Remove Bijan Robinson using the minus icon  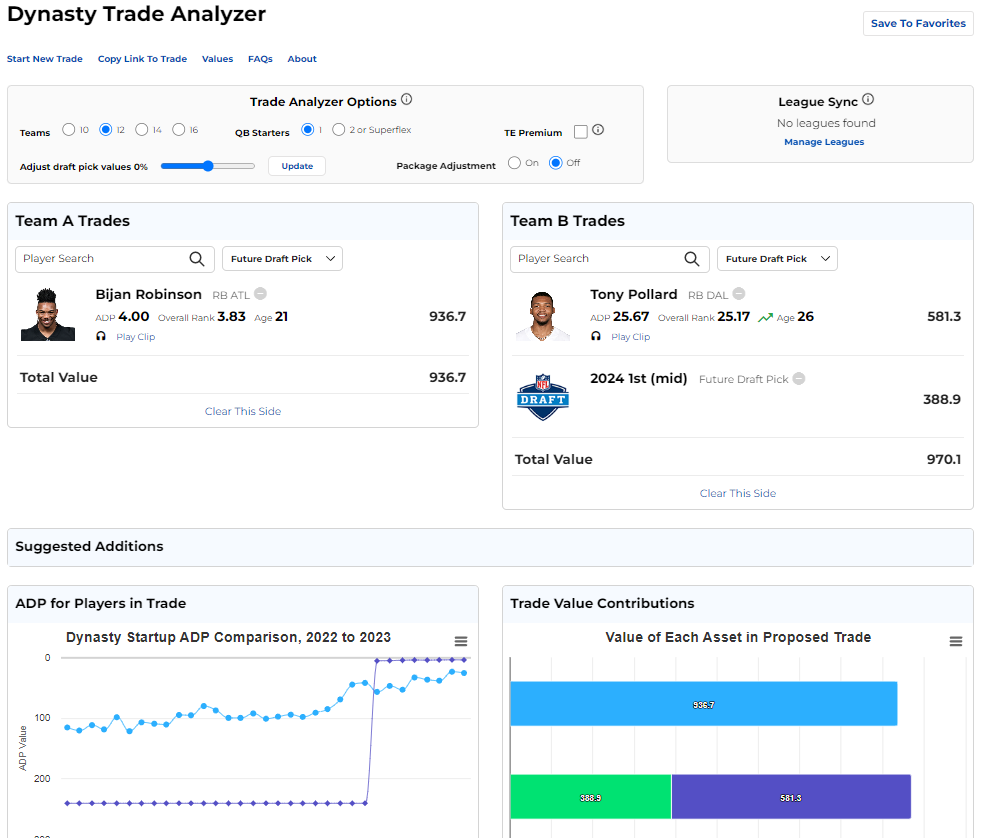(x=260, y=294)
